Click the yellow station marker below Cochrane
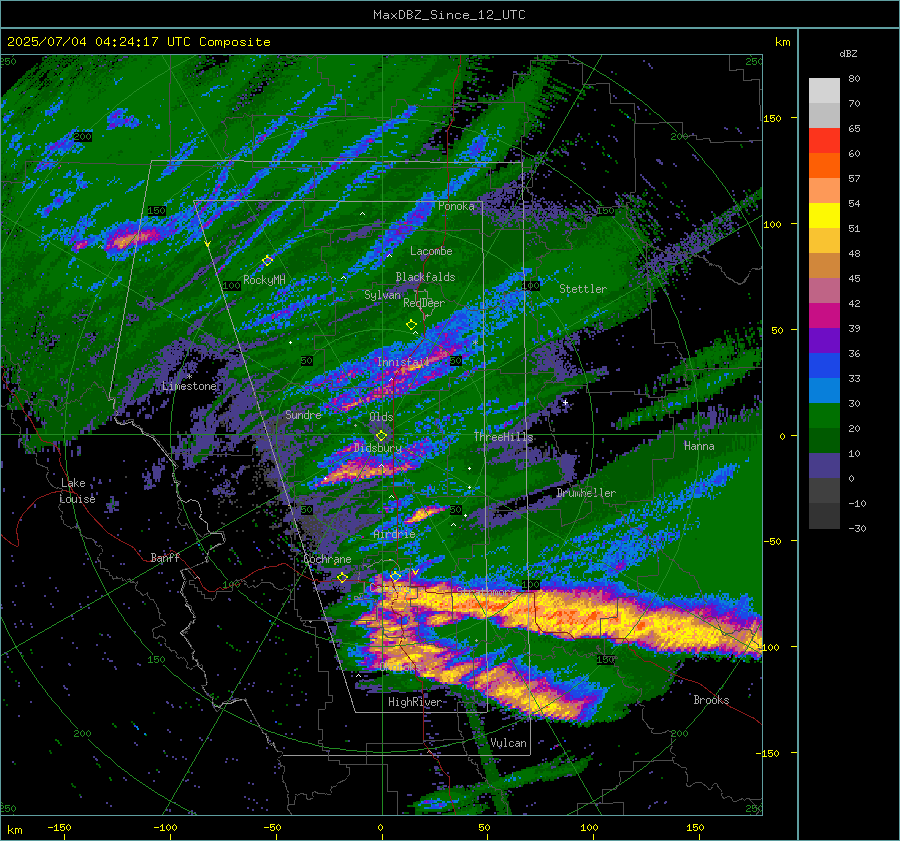This screenshot has width=900, height=841. click(342, 578)
